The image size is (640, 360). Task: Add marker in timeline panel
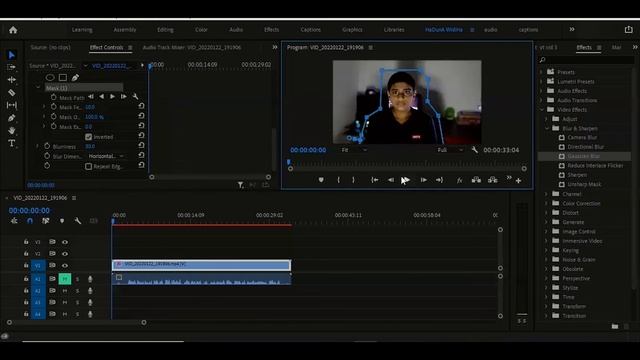(62, 221)
